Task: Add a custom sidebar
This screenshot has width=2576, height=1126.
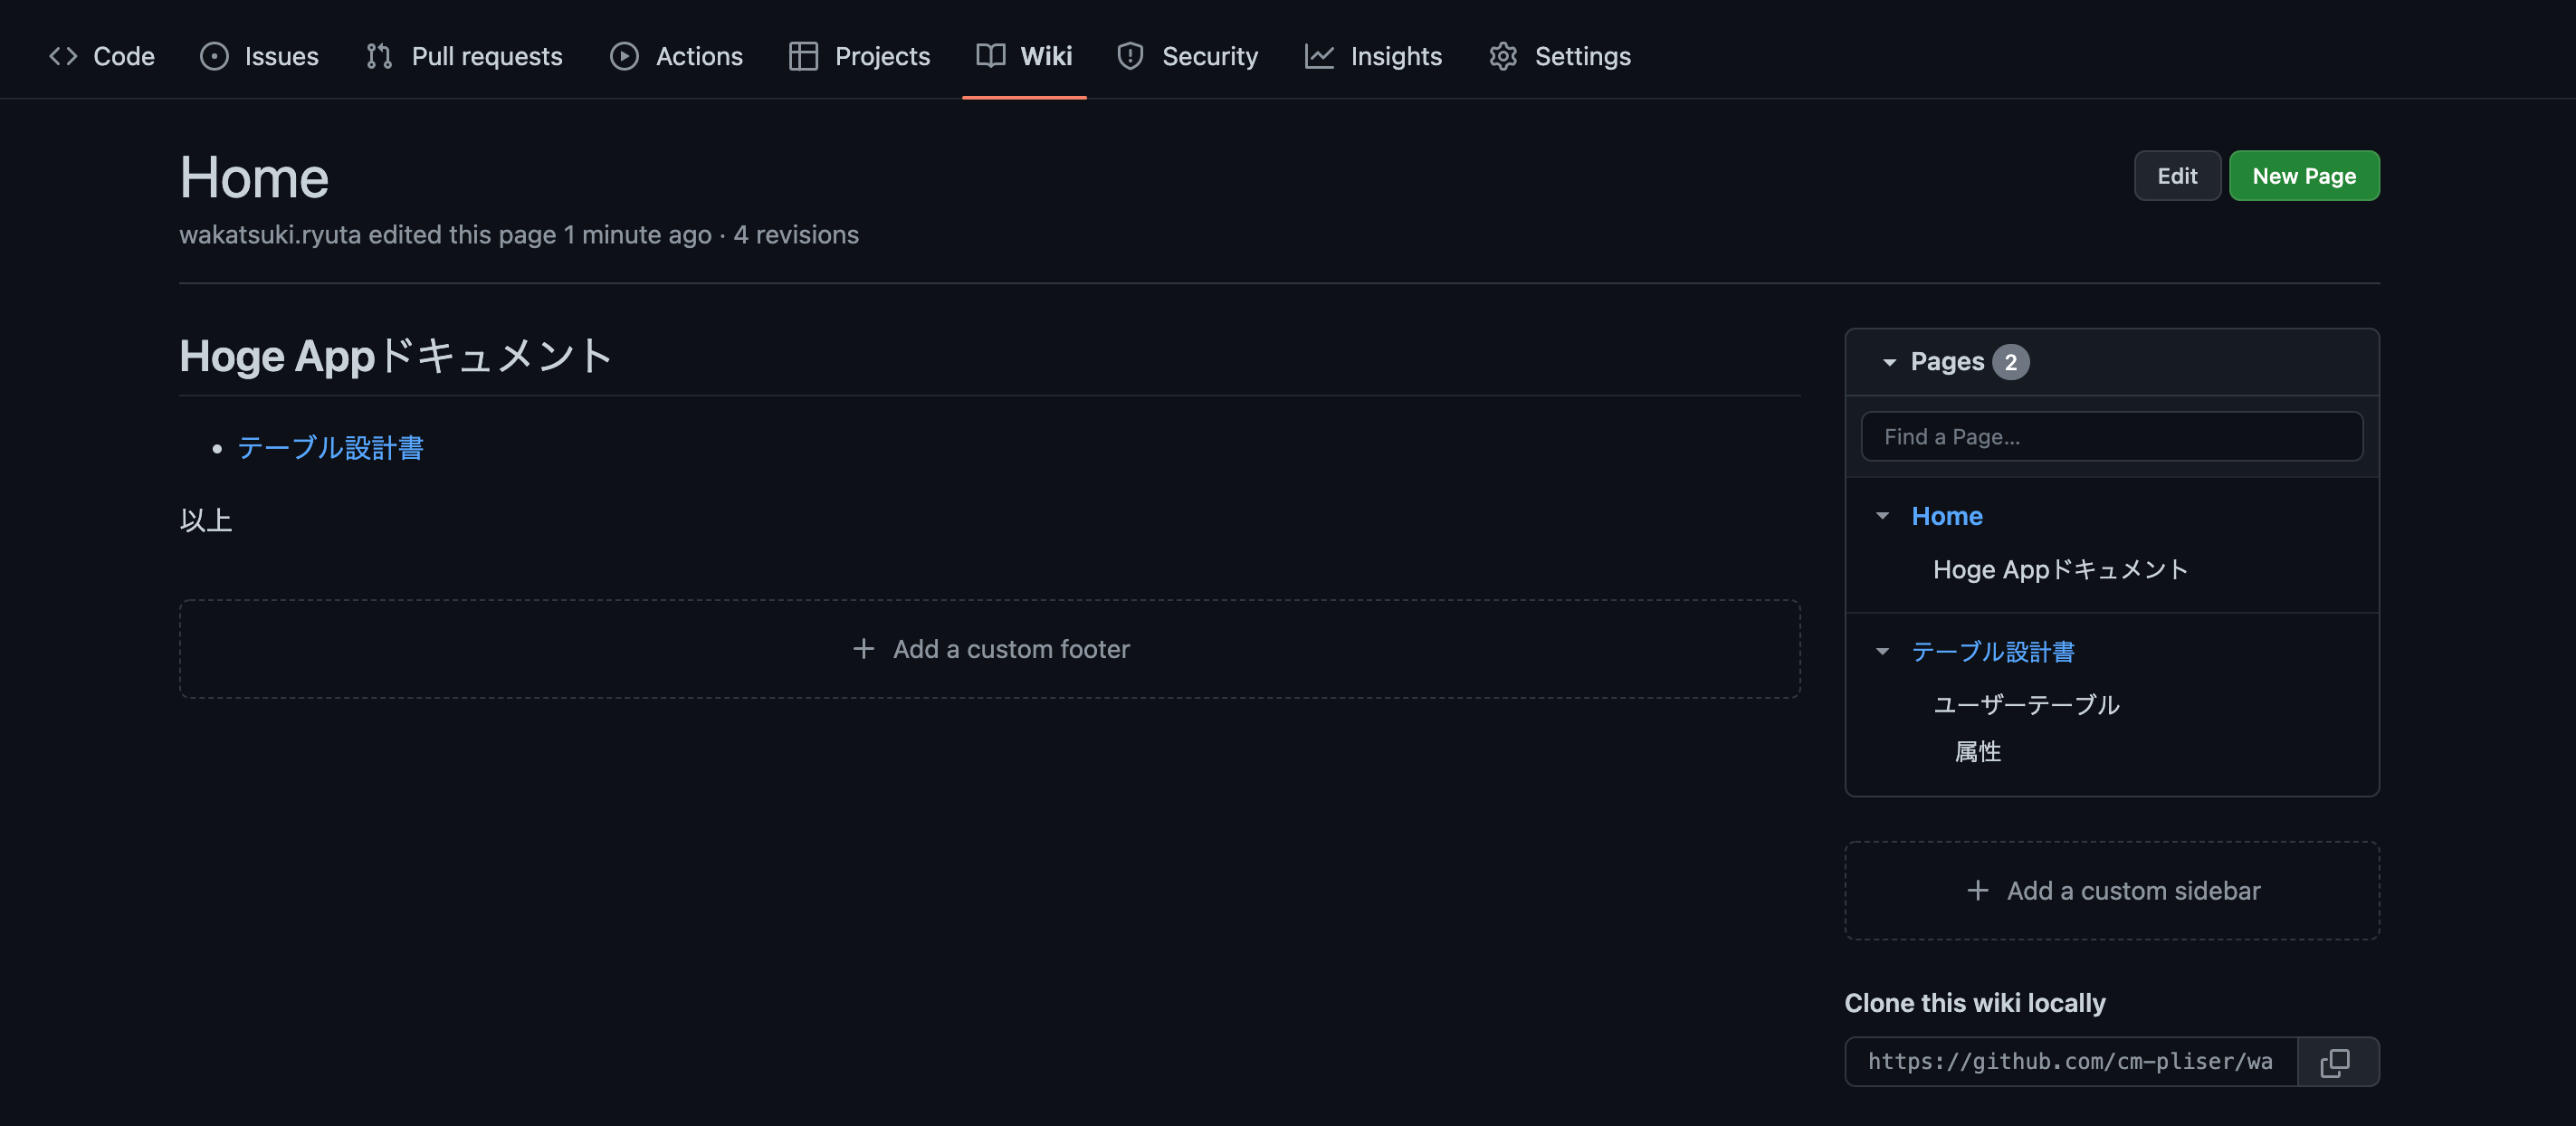Action: 2111,891
